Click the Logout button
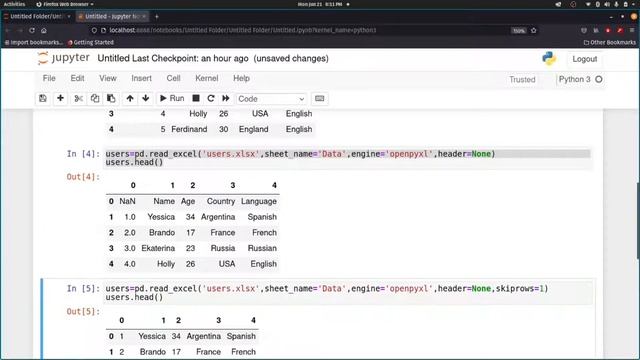The width and height of the screenshot is (640, 360). [584, 59]
